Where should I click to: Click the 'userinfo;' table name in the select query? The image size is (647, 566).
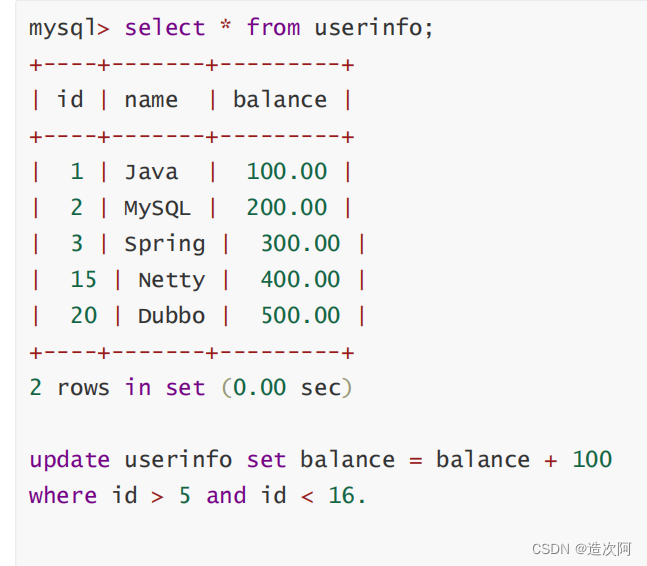pyautogui.click(x=374, y=27)
